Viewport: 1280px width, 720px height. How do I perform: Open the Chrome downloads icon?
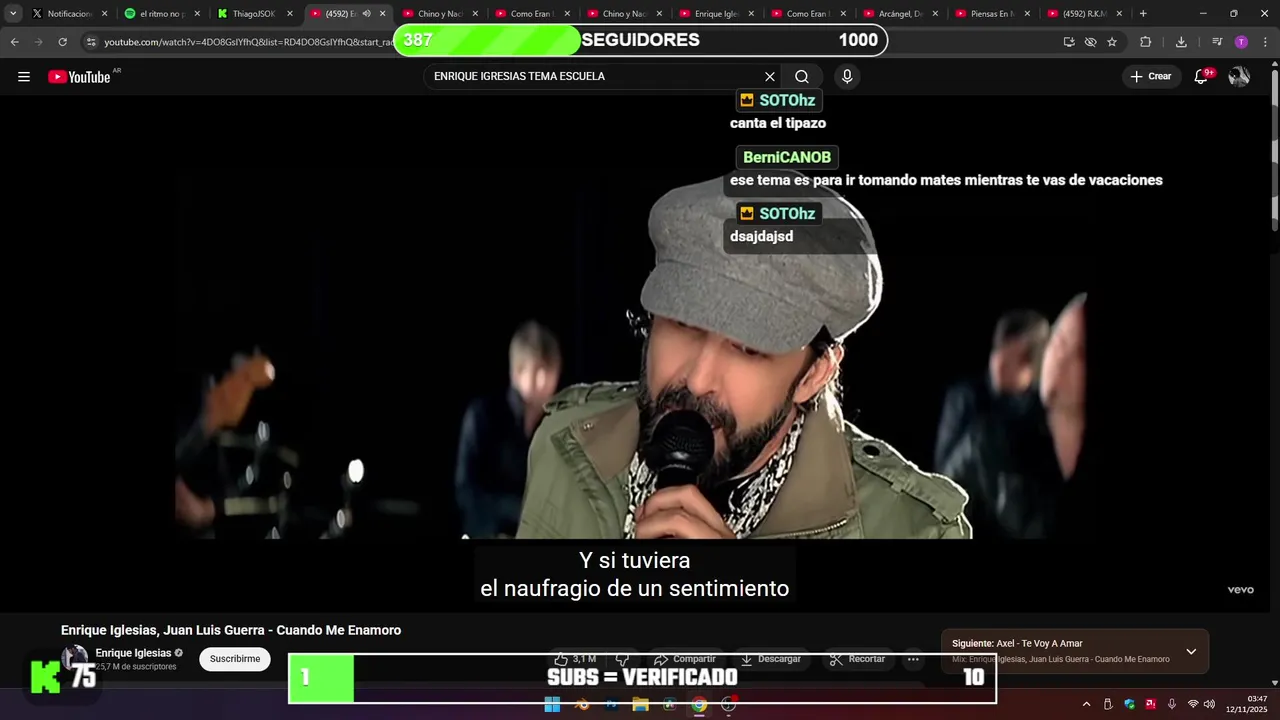pos(1181,42)
